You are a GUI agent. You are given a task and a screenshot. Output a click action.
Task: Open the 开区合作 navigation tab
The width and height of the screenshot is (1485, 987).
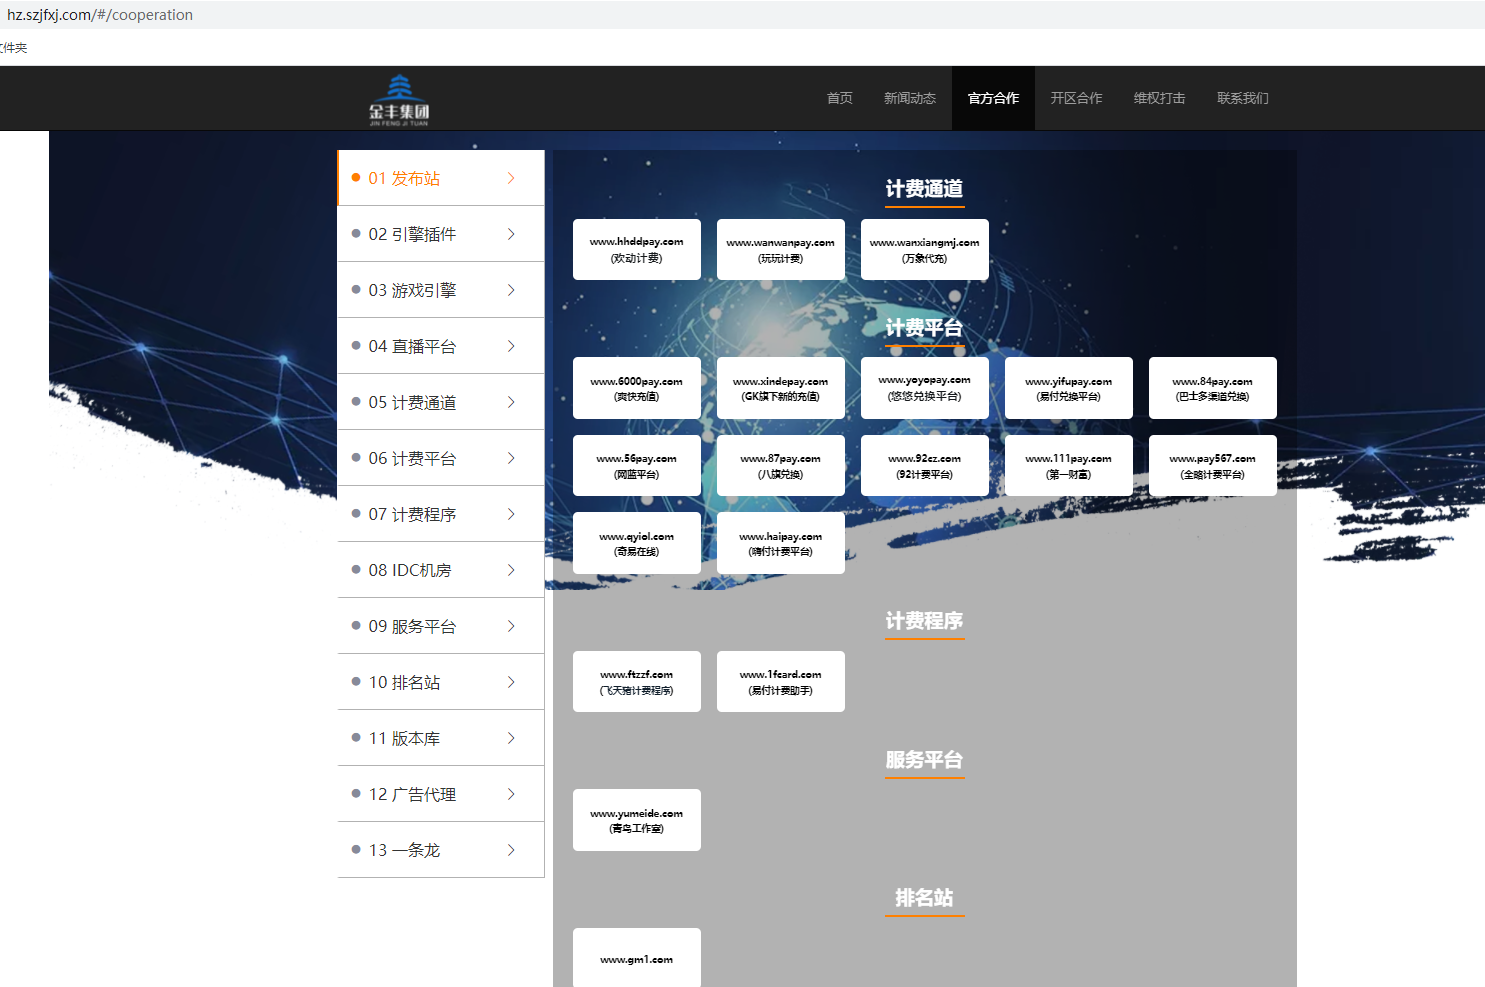click(x=1076, y=98)
